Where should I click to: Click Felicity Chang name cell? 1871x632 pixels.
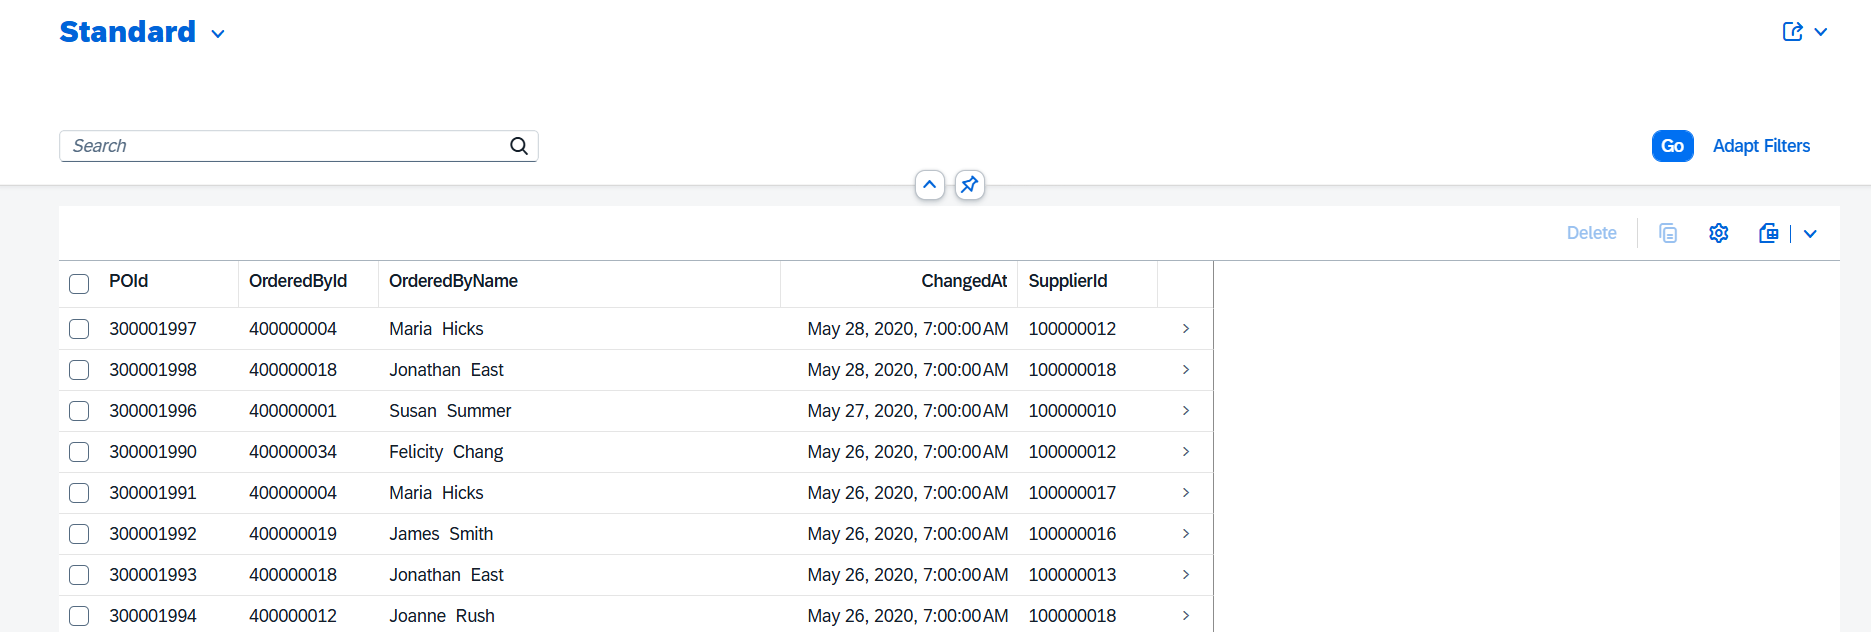(446, 452)
